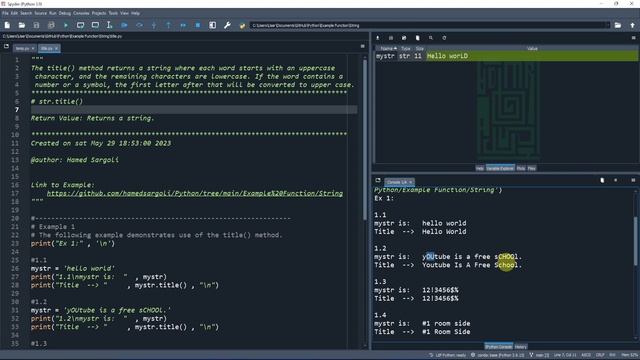This screenshot has width=640, height=360.
Task: Open the Debug menu
Action: click(65, 13)
